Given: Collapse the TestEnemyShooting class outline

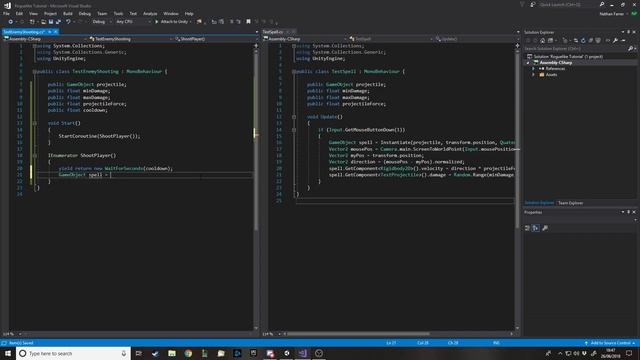Looking at the screenshot, I should (x=35, y=71).
